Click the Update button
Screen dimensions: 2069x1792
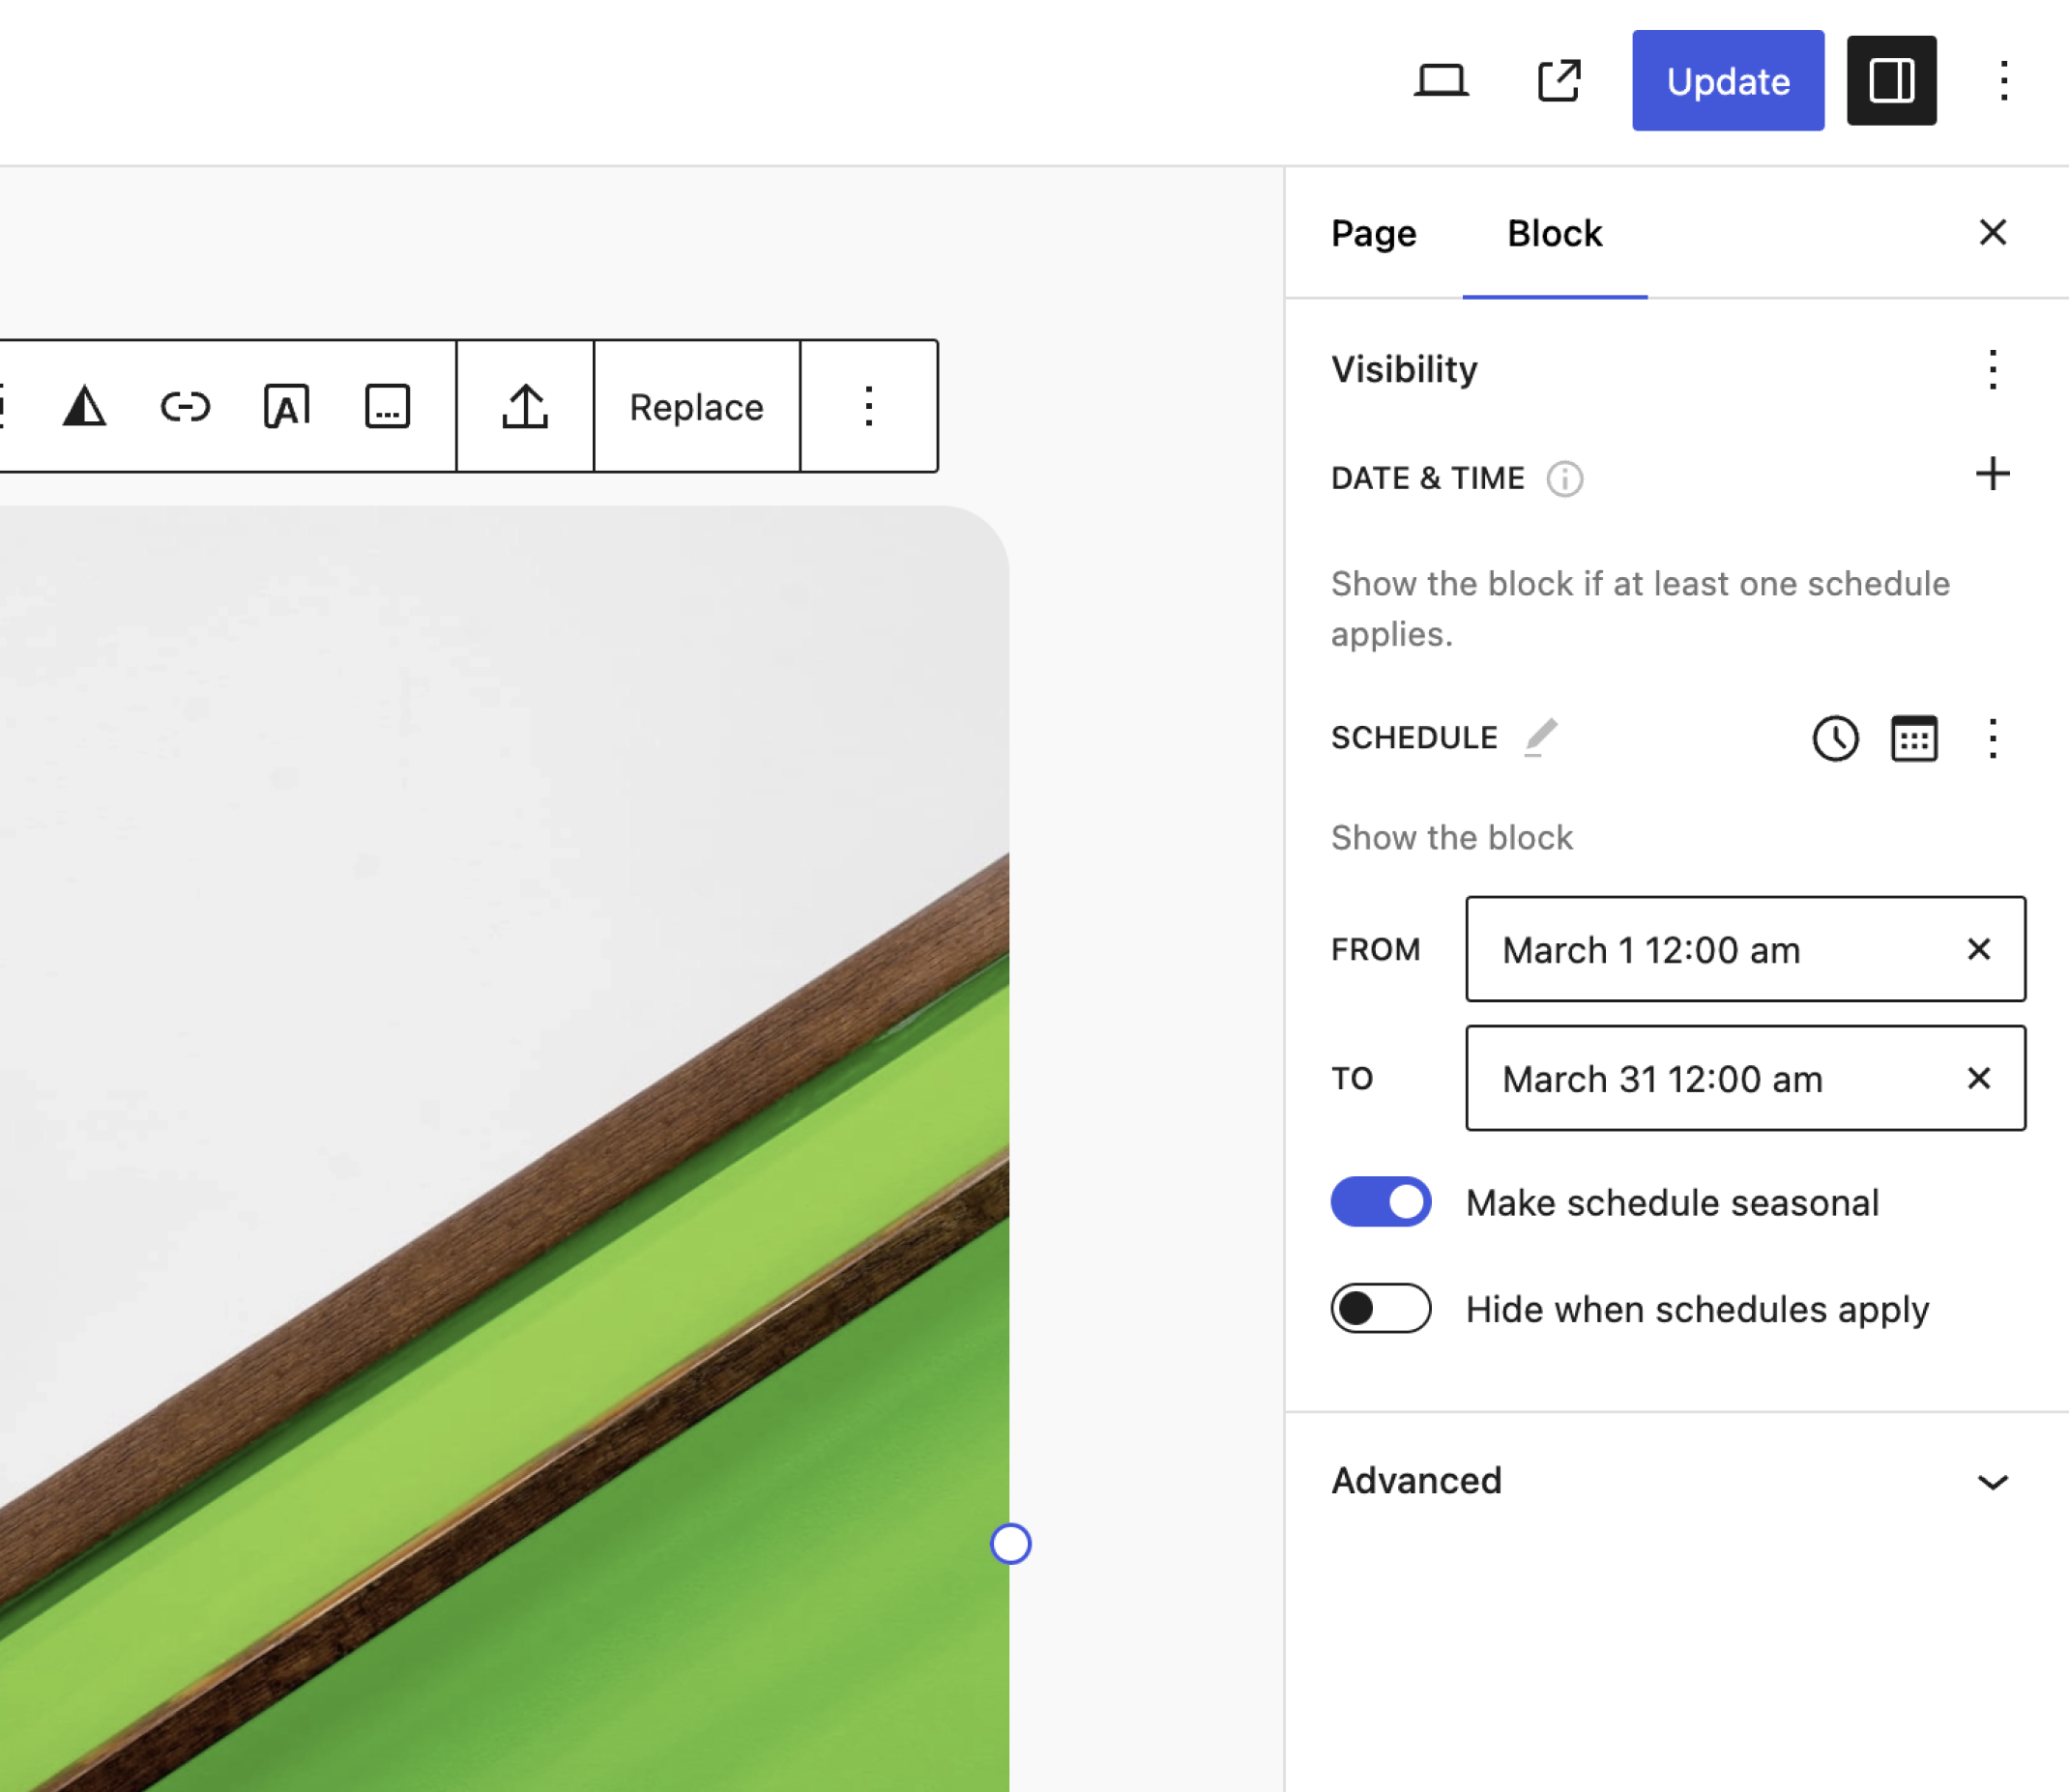[x=1727, y=80]
